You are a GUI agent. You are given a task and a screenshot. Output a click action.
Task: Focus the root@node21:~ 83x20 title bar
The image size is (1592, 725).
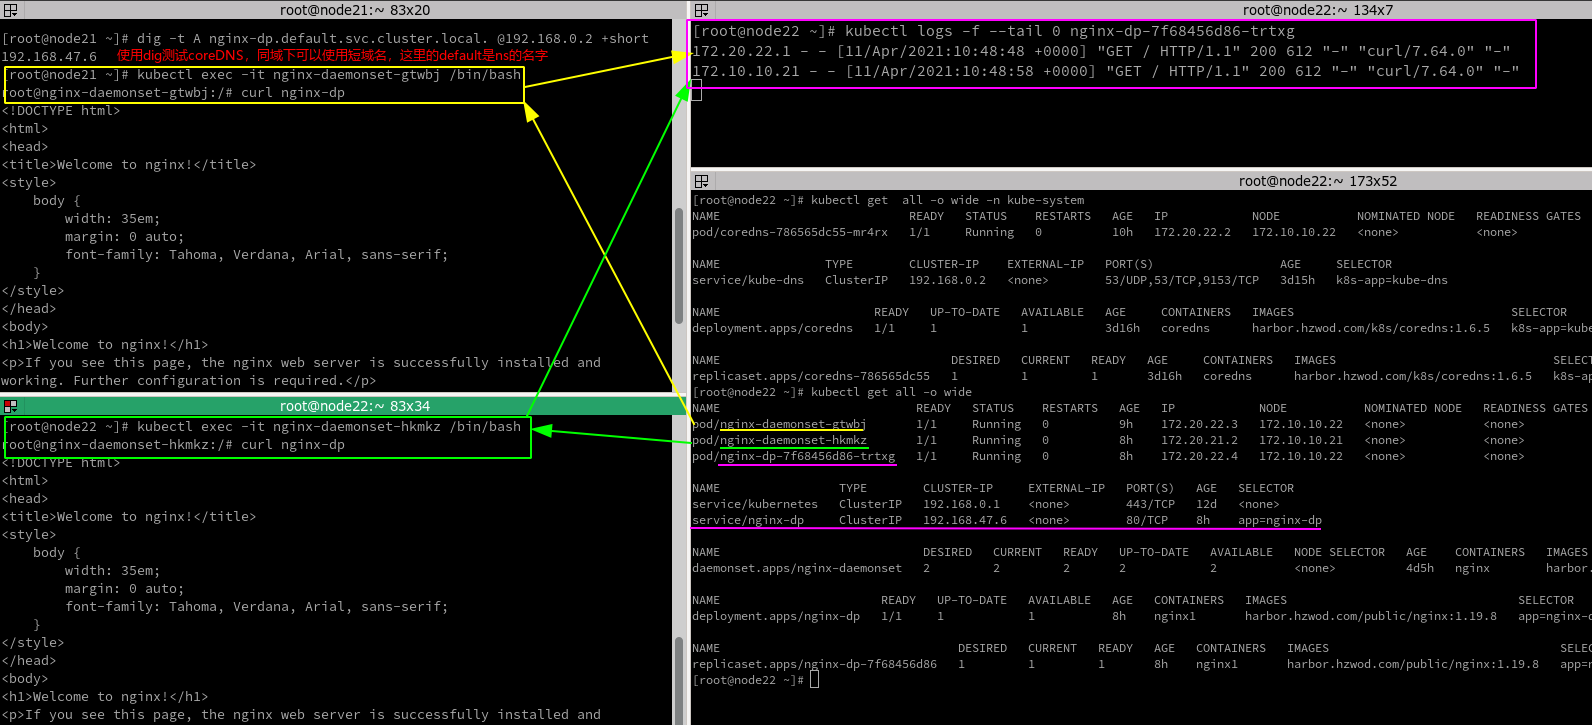click(x=354, y=10)
